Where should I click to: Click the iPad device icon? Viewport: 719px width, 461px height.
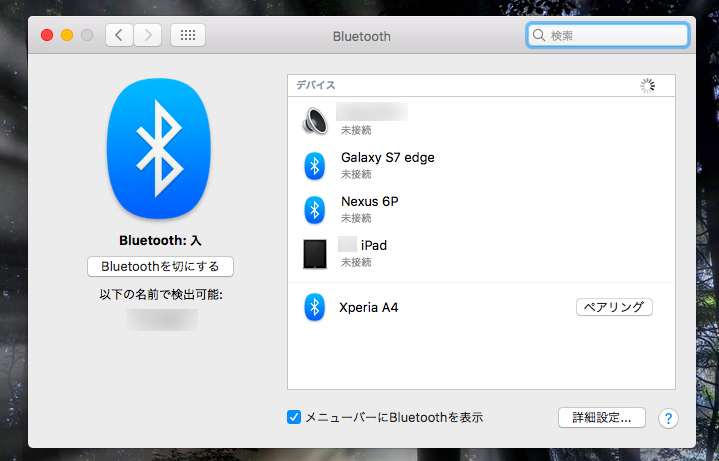point(314,253)
